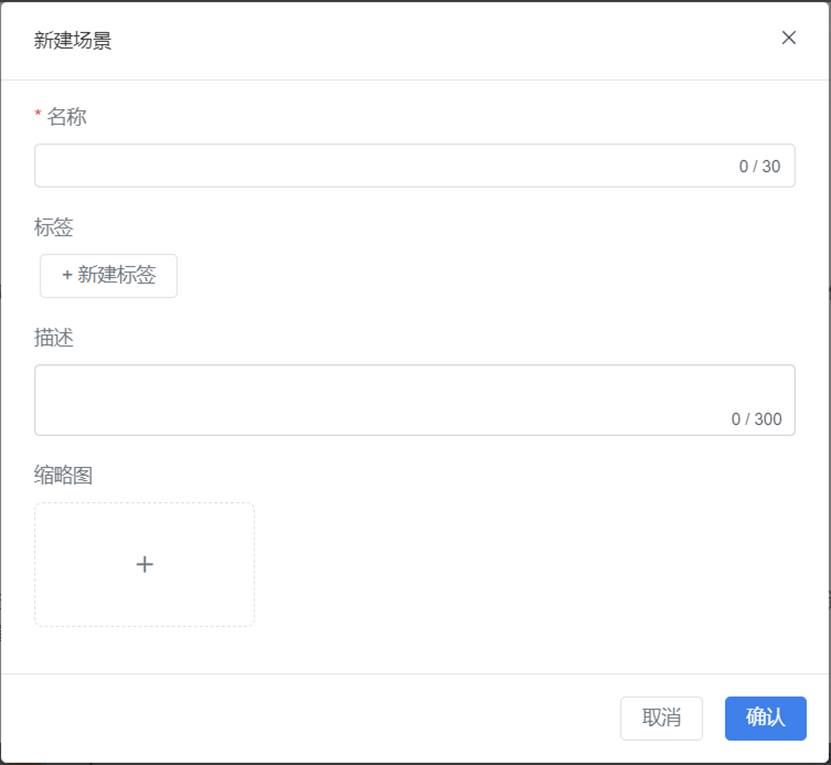Click the 新建场景 dialog title text

(x=73, y=40)
